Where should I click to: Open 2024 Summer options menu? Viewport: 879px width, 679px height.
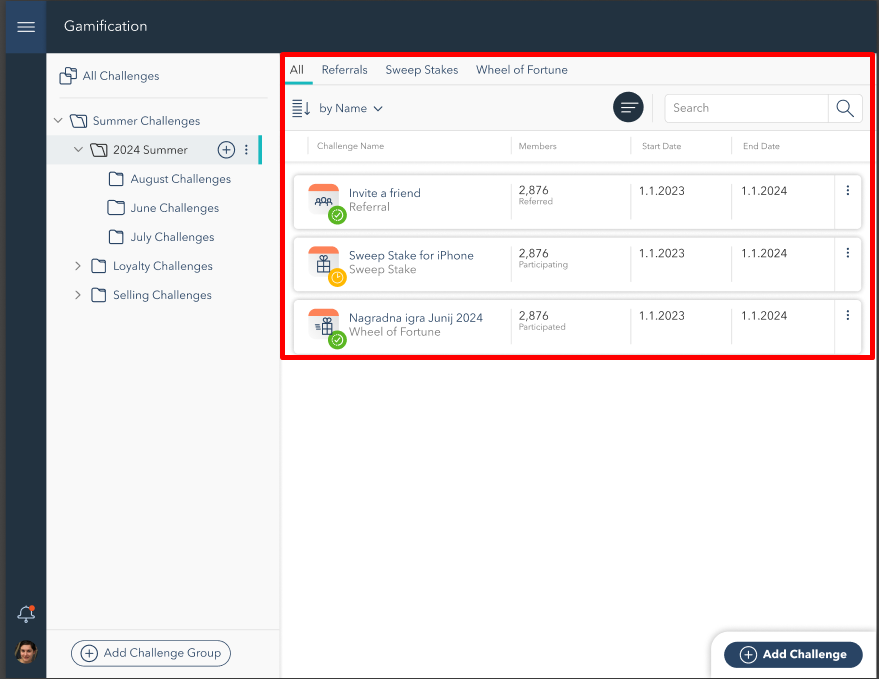(246, 150)
